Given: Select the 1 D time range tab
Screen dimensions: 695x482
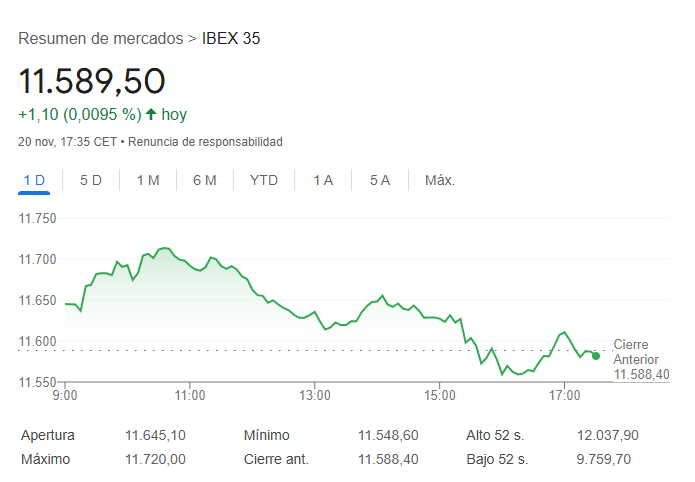Looking at the screenshot, I should click(34, 180).
